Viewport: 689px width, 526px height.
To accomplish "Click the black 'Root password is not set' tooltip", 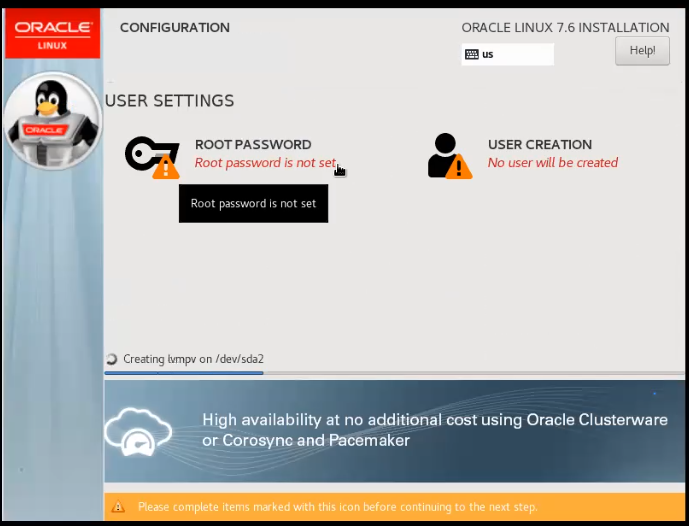I will tap(254, 203).
